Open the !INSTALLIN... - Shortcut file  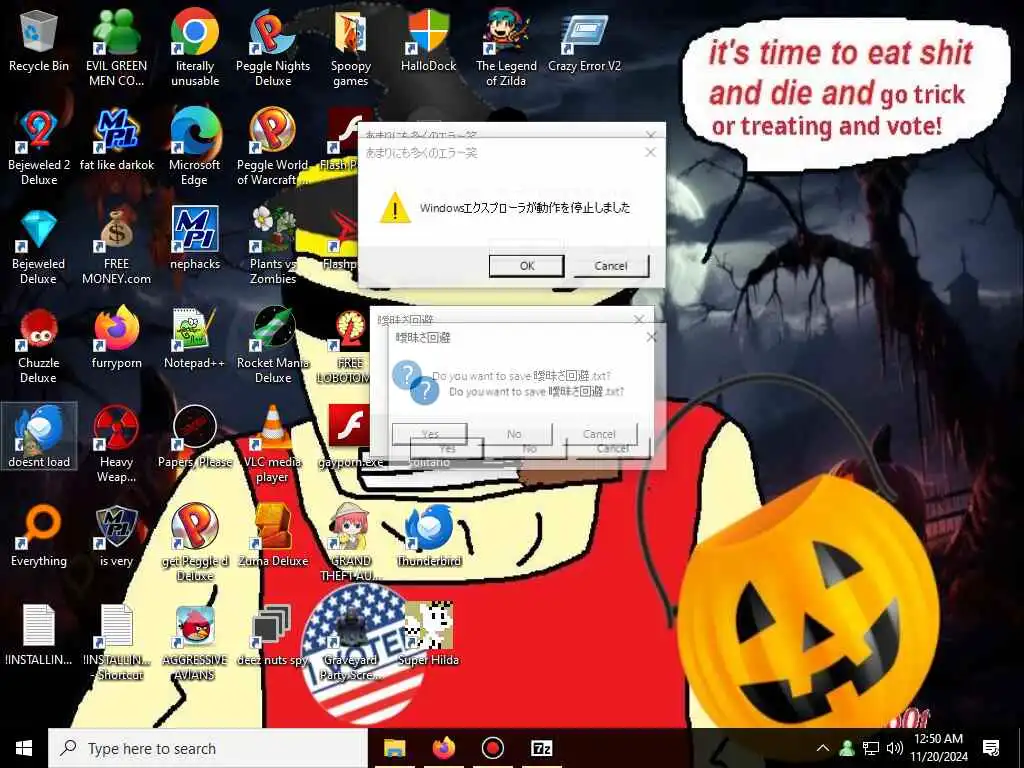tap(116, 643)
